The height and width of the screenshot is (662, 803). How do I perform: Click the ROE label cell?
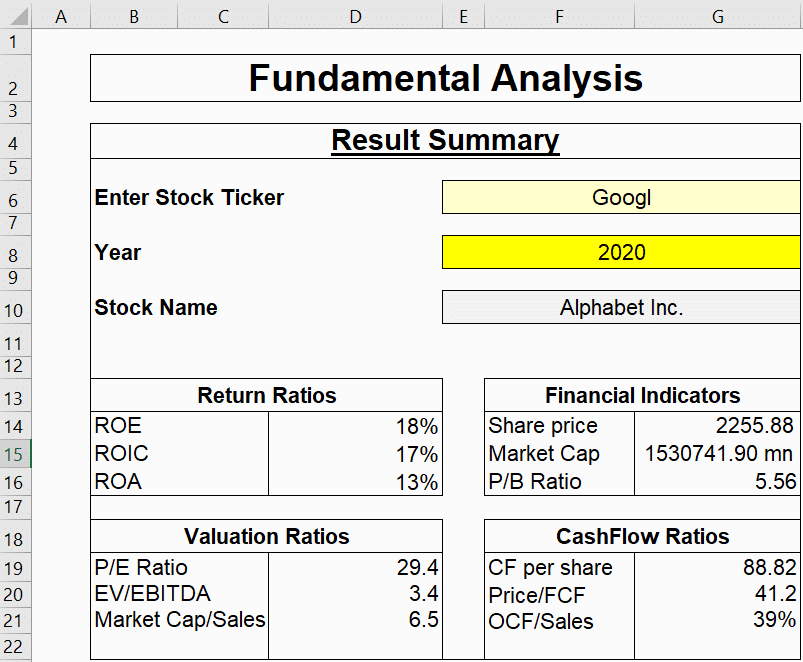point(179,425)
